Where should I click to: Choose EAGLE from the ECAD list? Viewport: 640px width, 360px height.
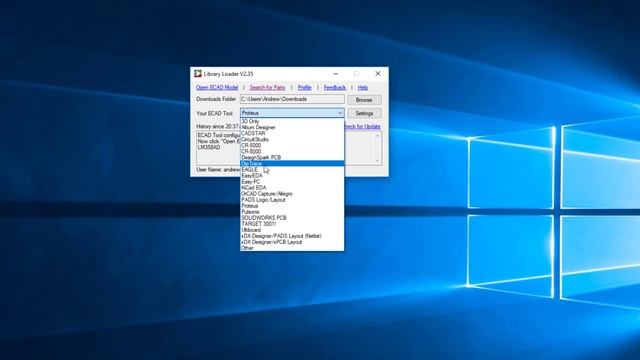(292, 169)
